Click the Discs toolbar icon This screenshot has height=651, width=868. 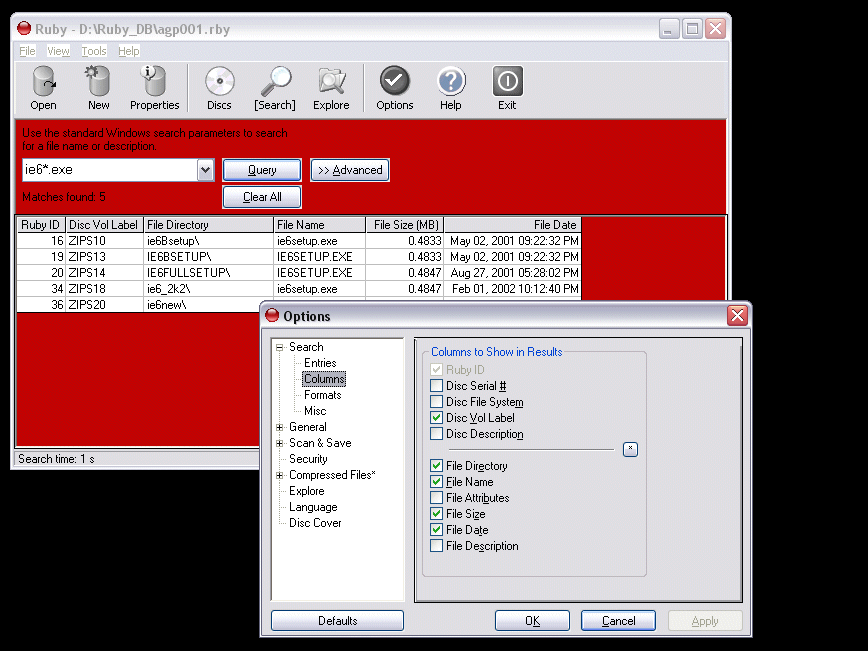(x=219, y=82)
